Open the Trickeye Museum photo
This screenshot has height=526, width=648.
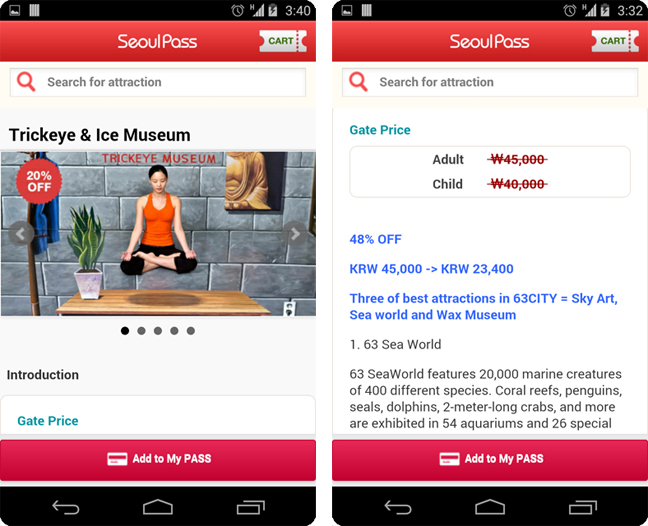tap(158, 234)
